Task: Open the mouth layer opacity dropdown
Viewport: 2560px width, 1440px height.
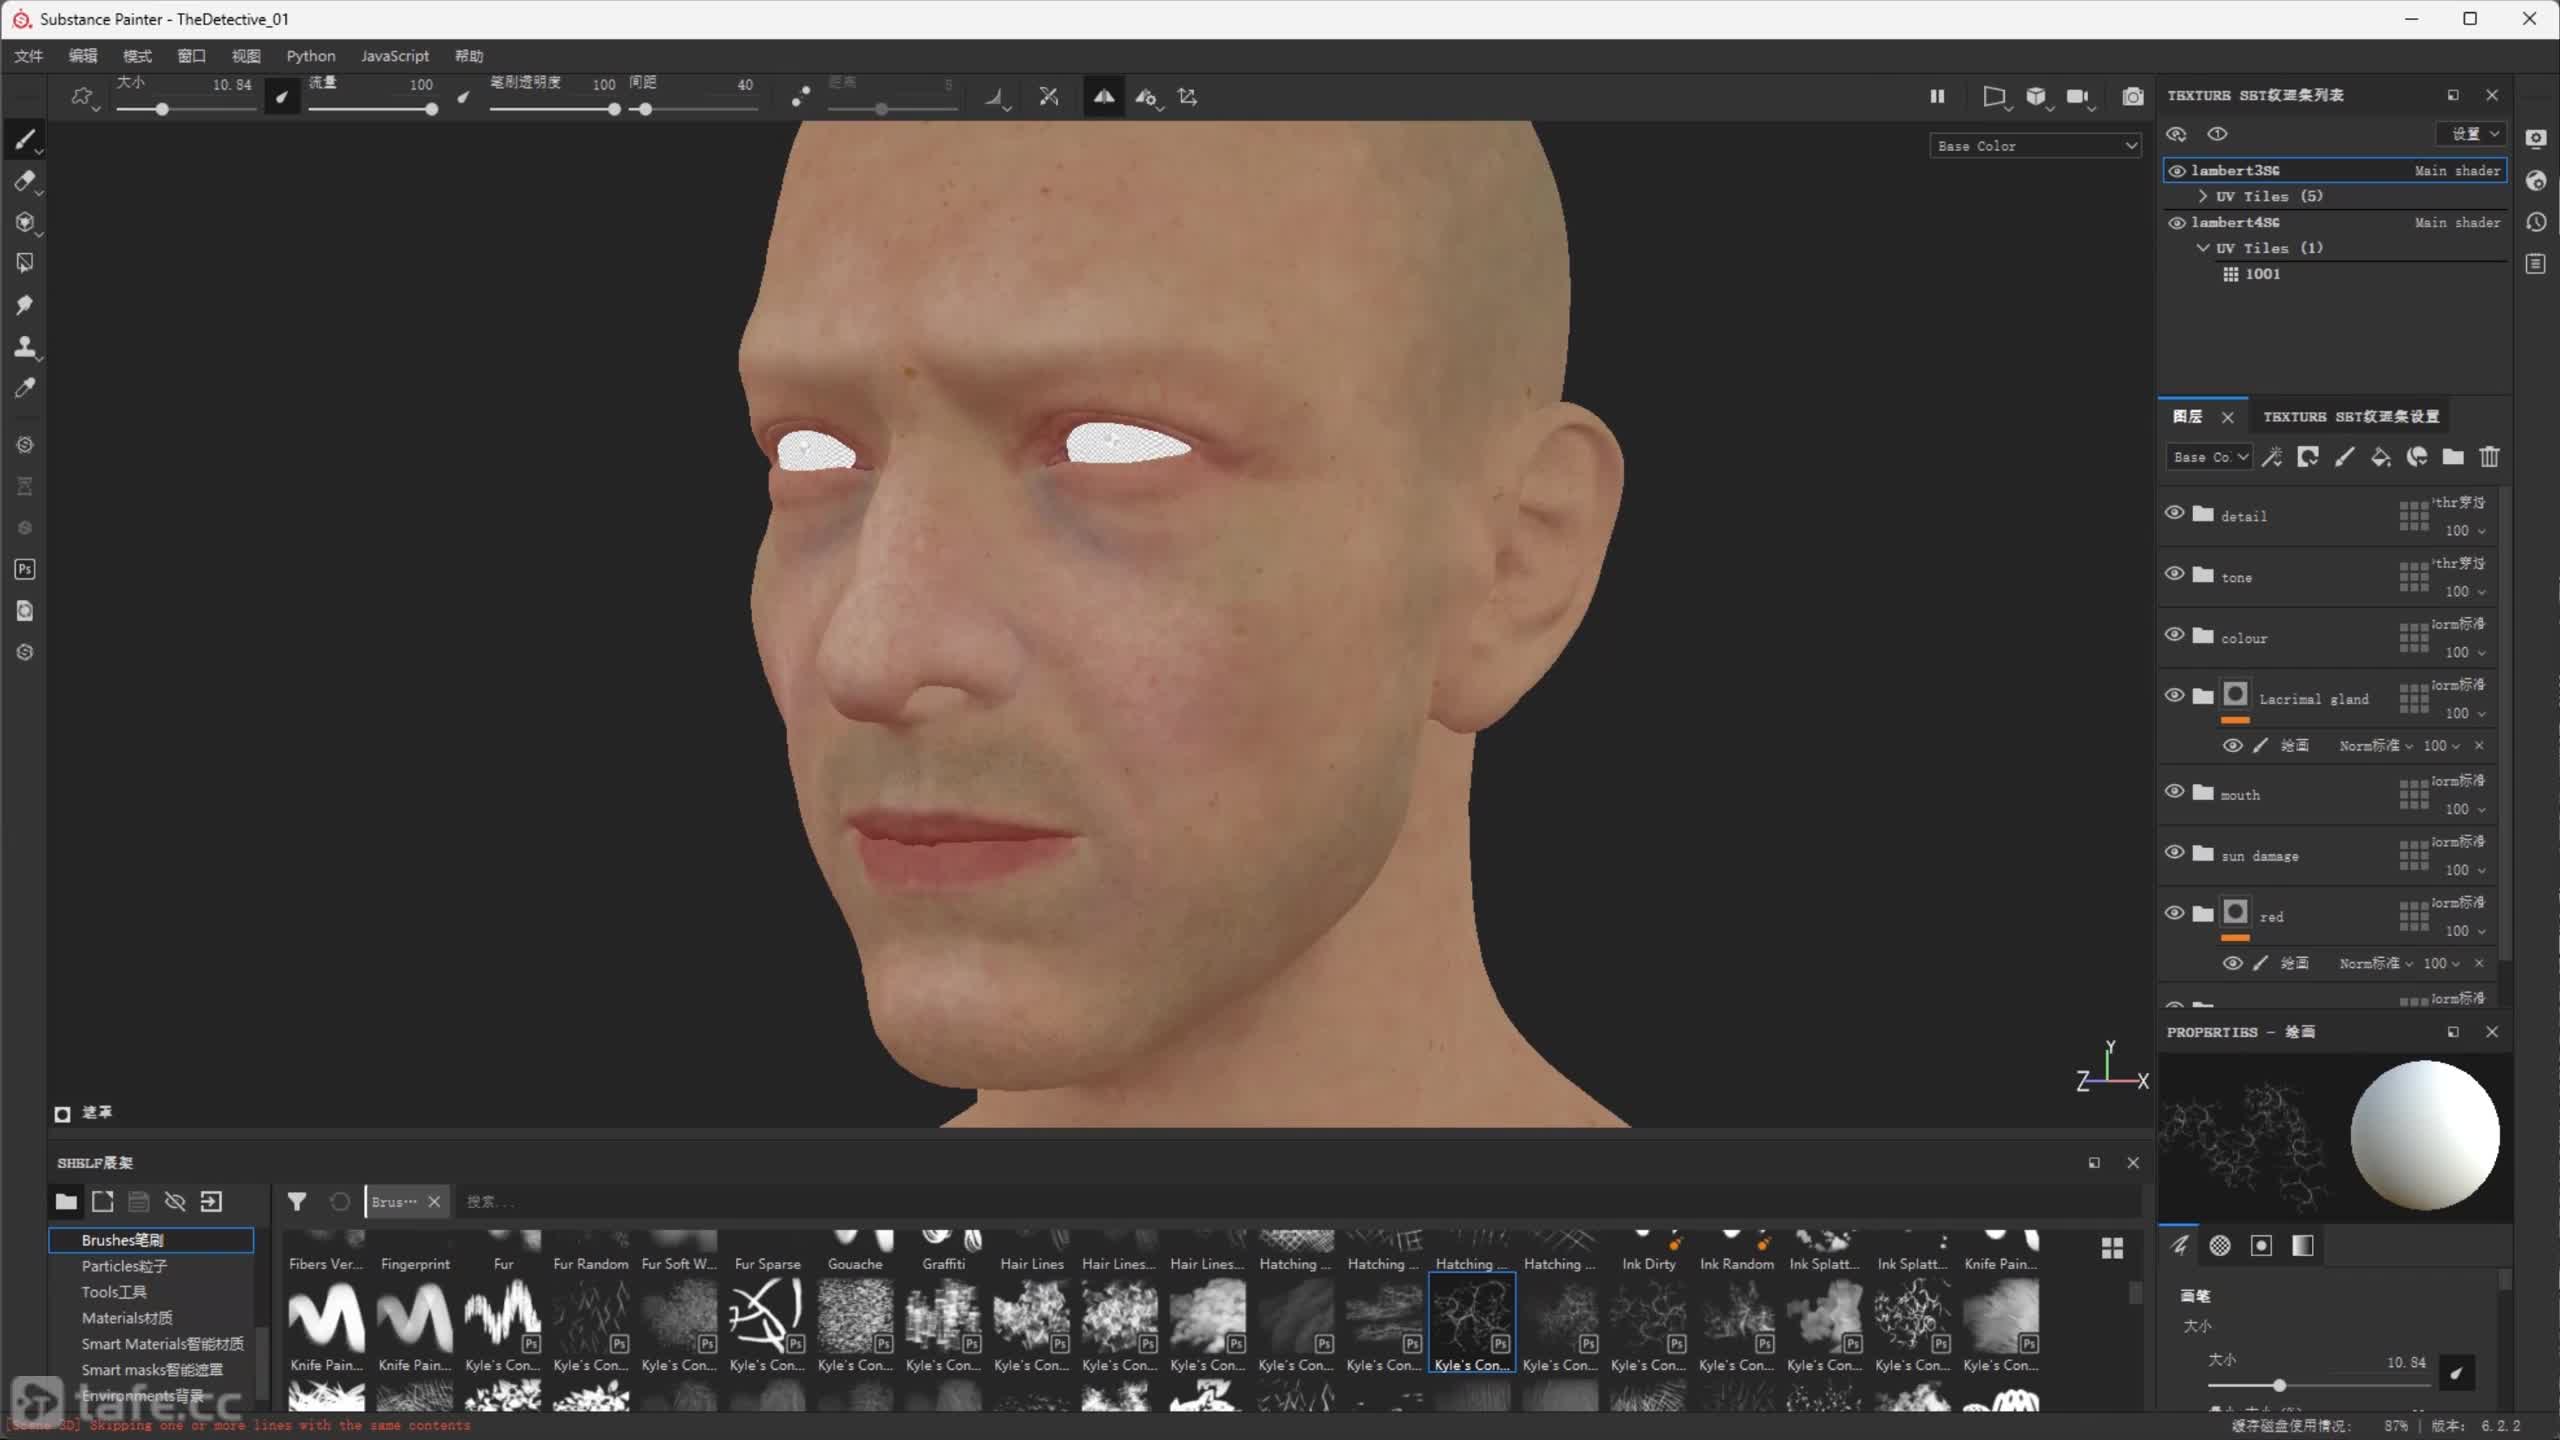Action: (2465, 809)
